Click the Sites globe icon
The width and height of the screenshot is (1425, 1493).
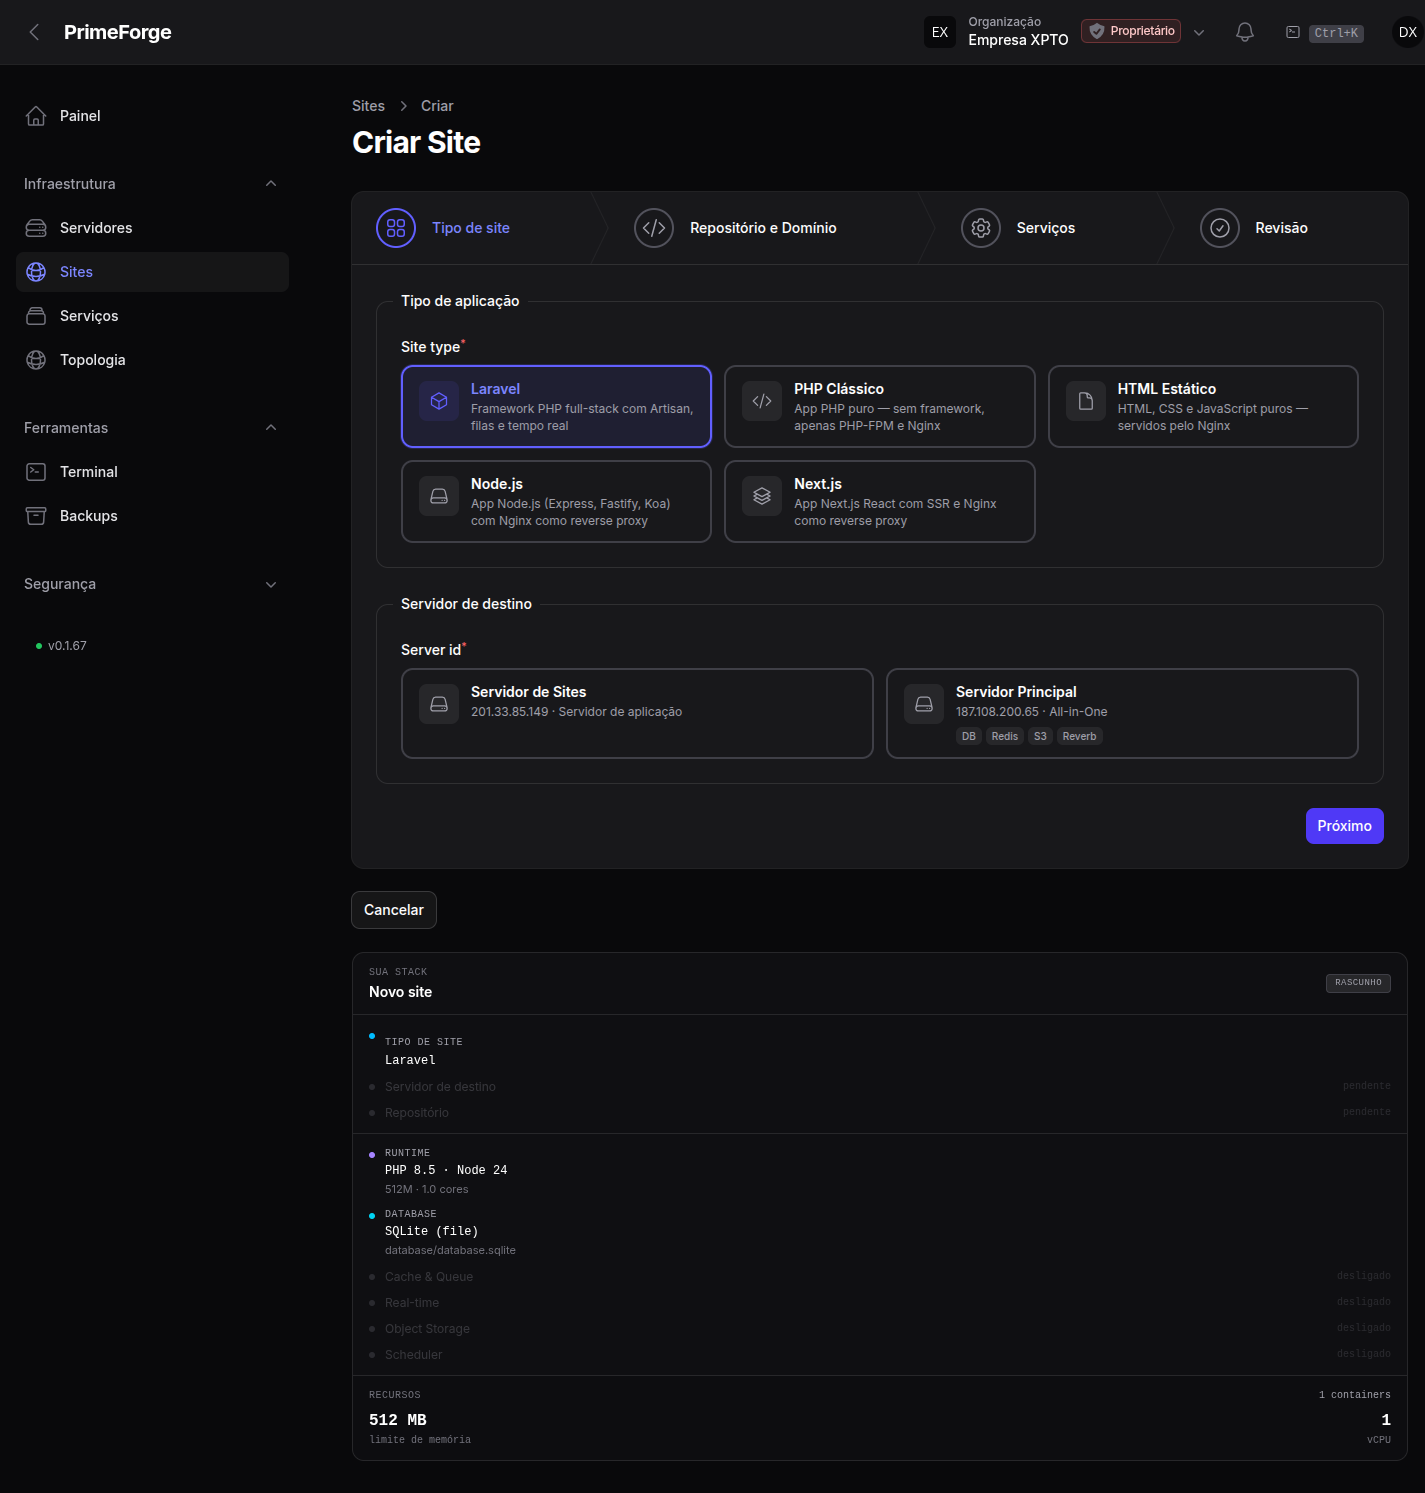tap(36, 272)
